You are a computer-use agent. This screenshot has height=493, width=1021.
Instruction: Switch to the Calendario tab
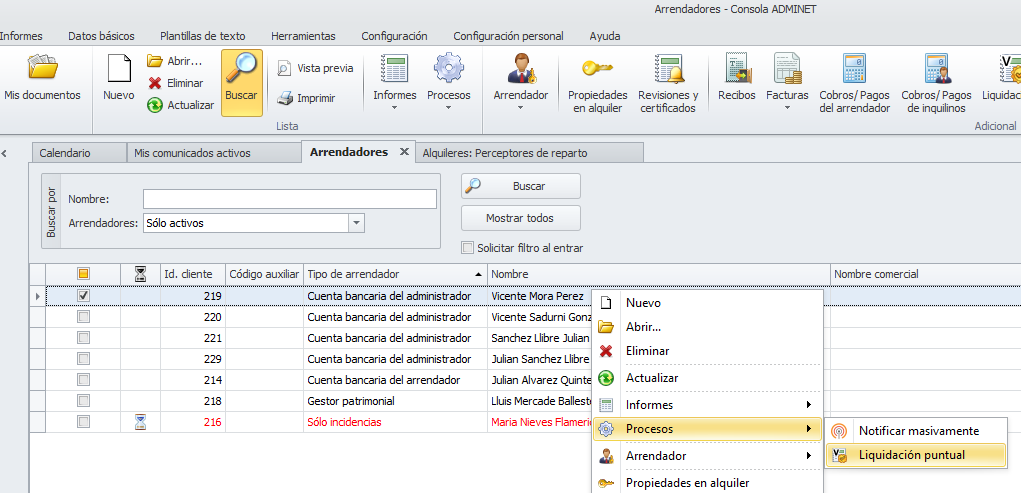(x=65, y=153)
